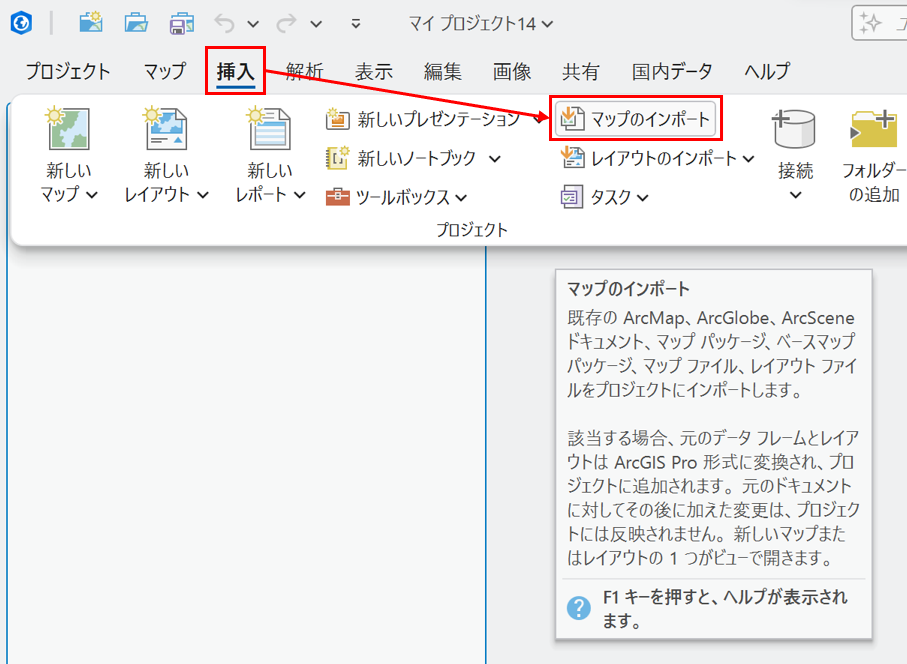
Task: Select the 挿入 ribbon tab
Action: pos(235,71)
